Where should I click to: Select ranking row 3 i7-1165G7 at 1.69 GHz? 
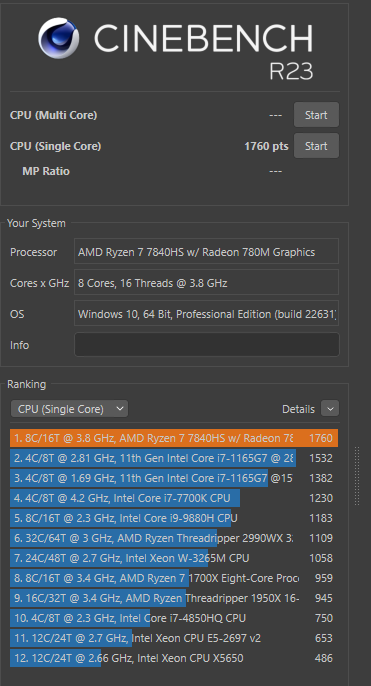pos(174,478)
